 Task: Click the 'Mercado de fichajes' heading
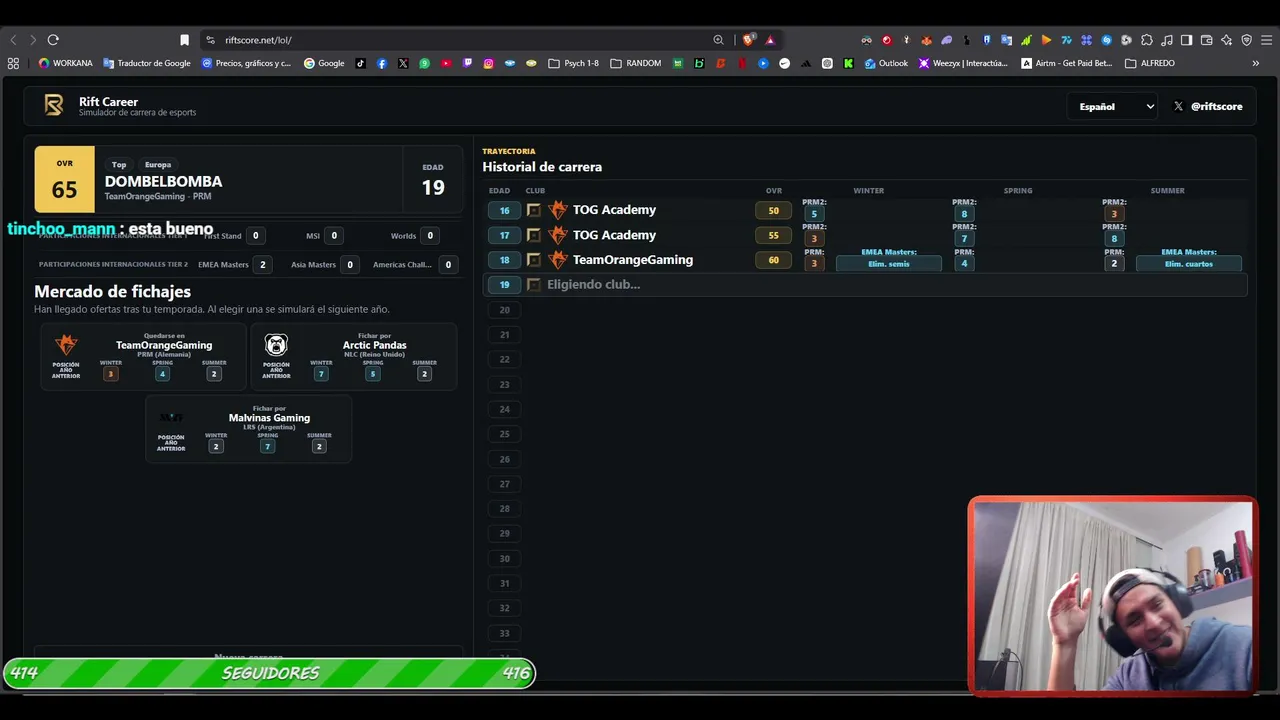click(113, 292)
